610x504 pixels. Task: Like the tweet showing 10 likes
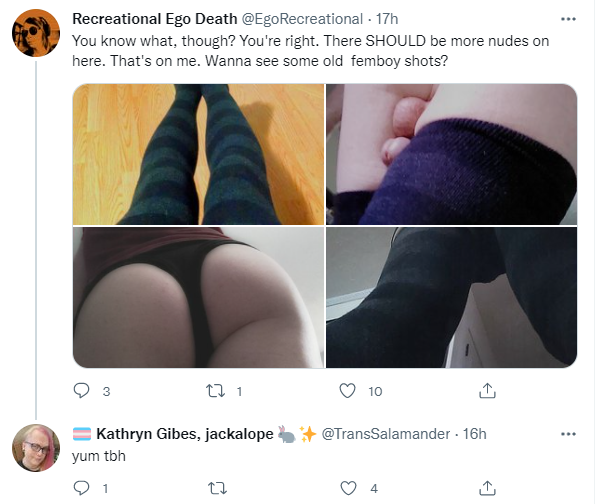(x=347, y=390)
